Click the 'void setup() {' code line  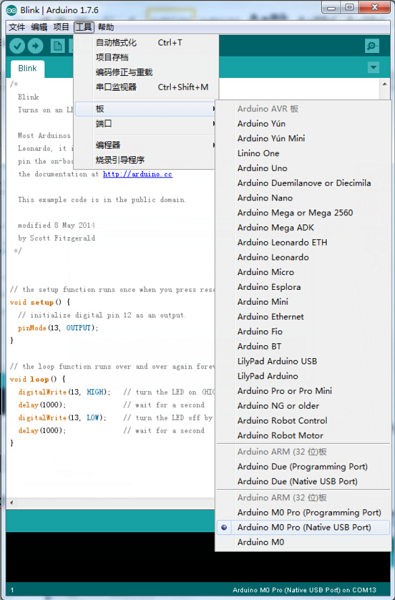(x=40, y=302)
